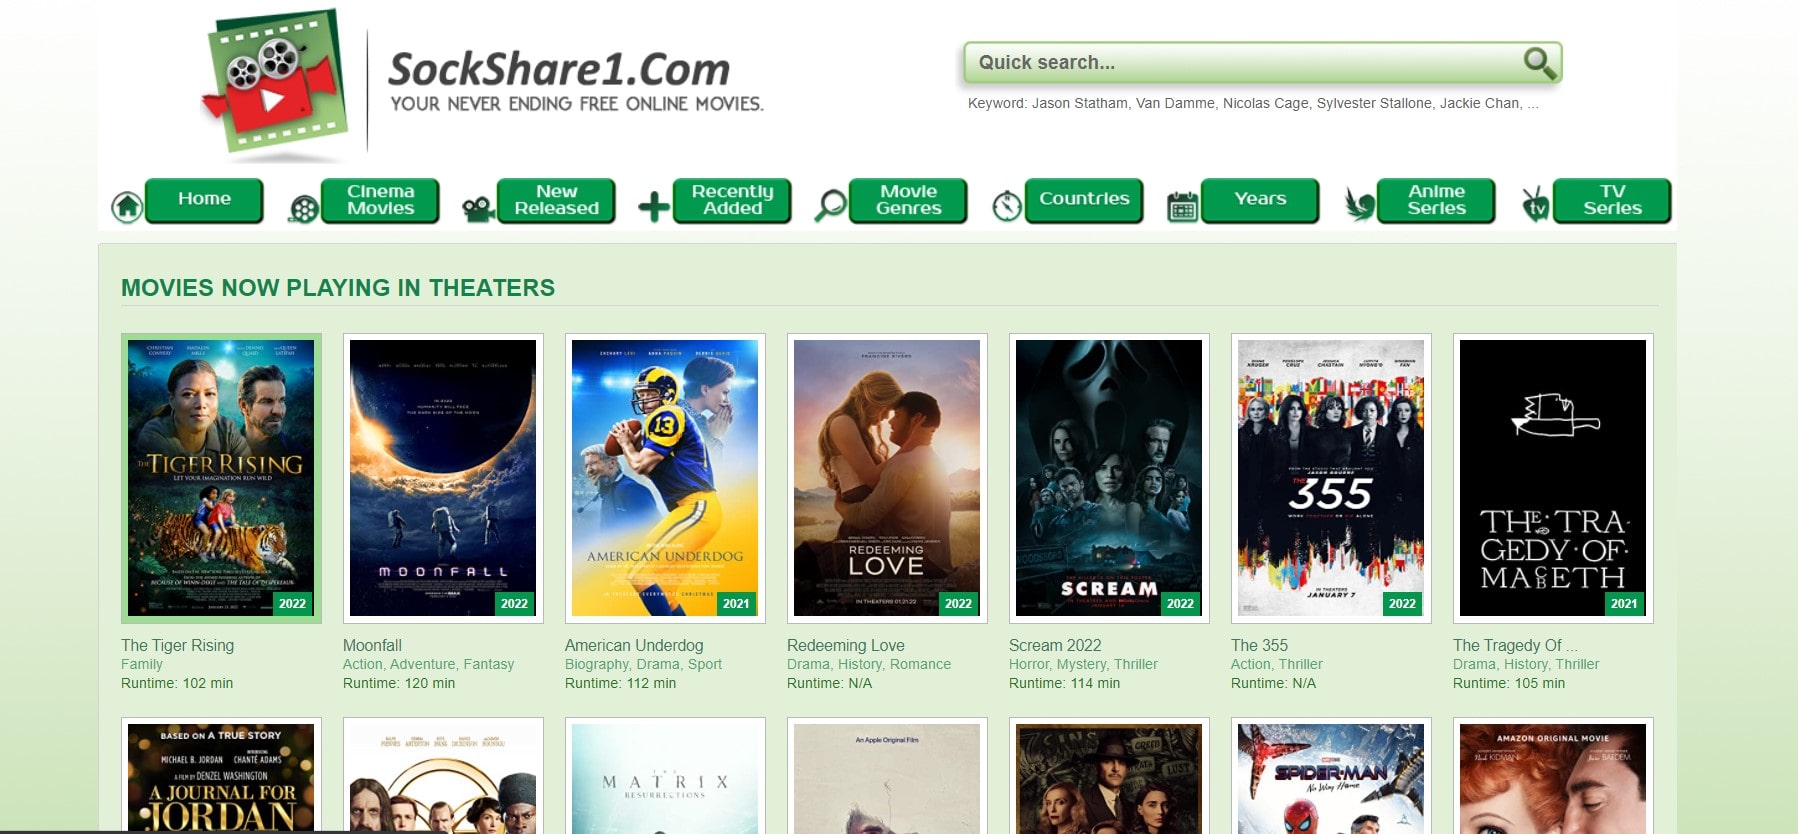Open The 355 poster
This screenshot has height=834, width=1798.
pyautogui.click(x=1331, y=478)
